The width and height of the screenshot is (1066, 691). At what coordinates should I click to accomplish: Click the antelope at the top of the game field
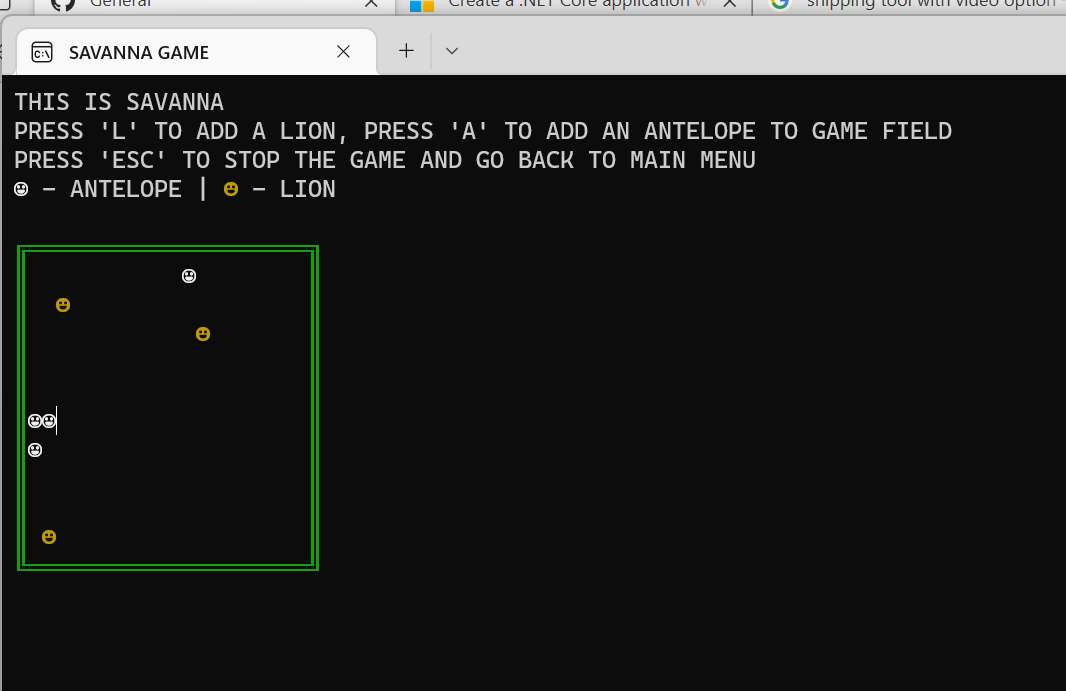pyautogui.click(x=189, y=275)
